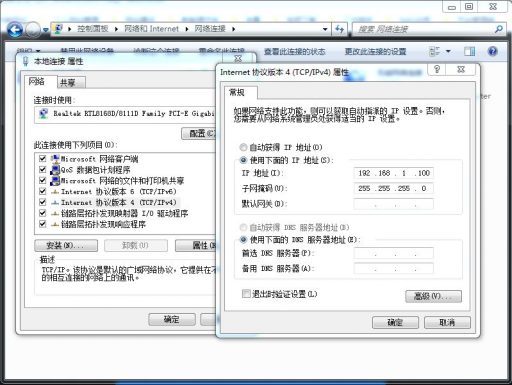Click 控制面板 breadcrumb in address bar
This screenshot has height=385, width=512.
93,29
